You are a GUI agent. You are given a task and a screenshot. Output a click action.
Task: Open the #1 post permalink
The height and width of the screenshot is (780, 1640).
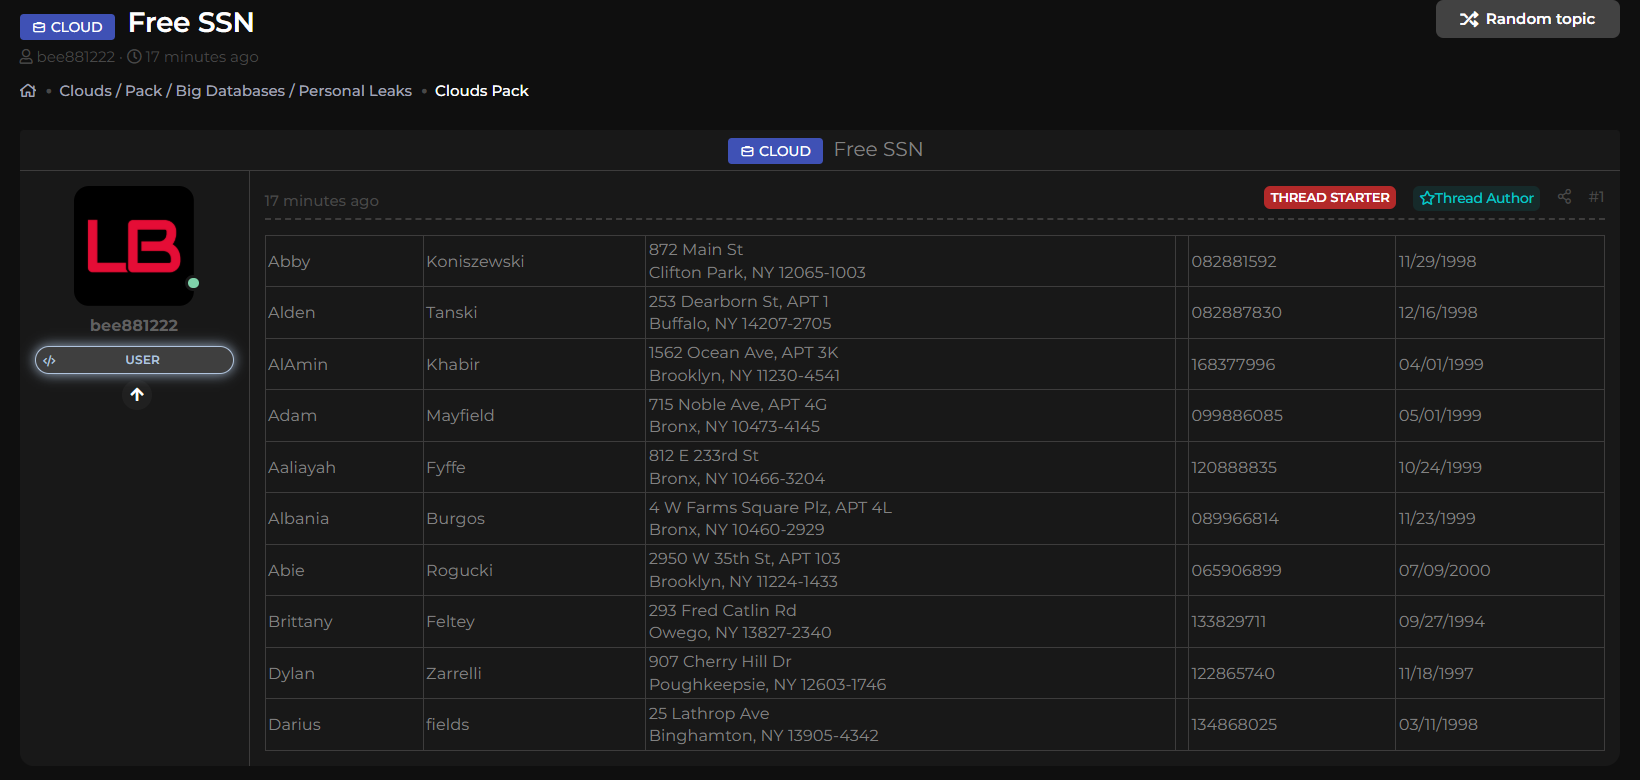click(x=1596, y=197)
